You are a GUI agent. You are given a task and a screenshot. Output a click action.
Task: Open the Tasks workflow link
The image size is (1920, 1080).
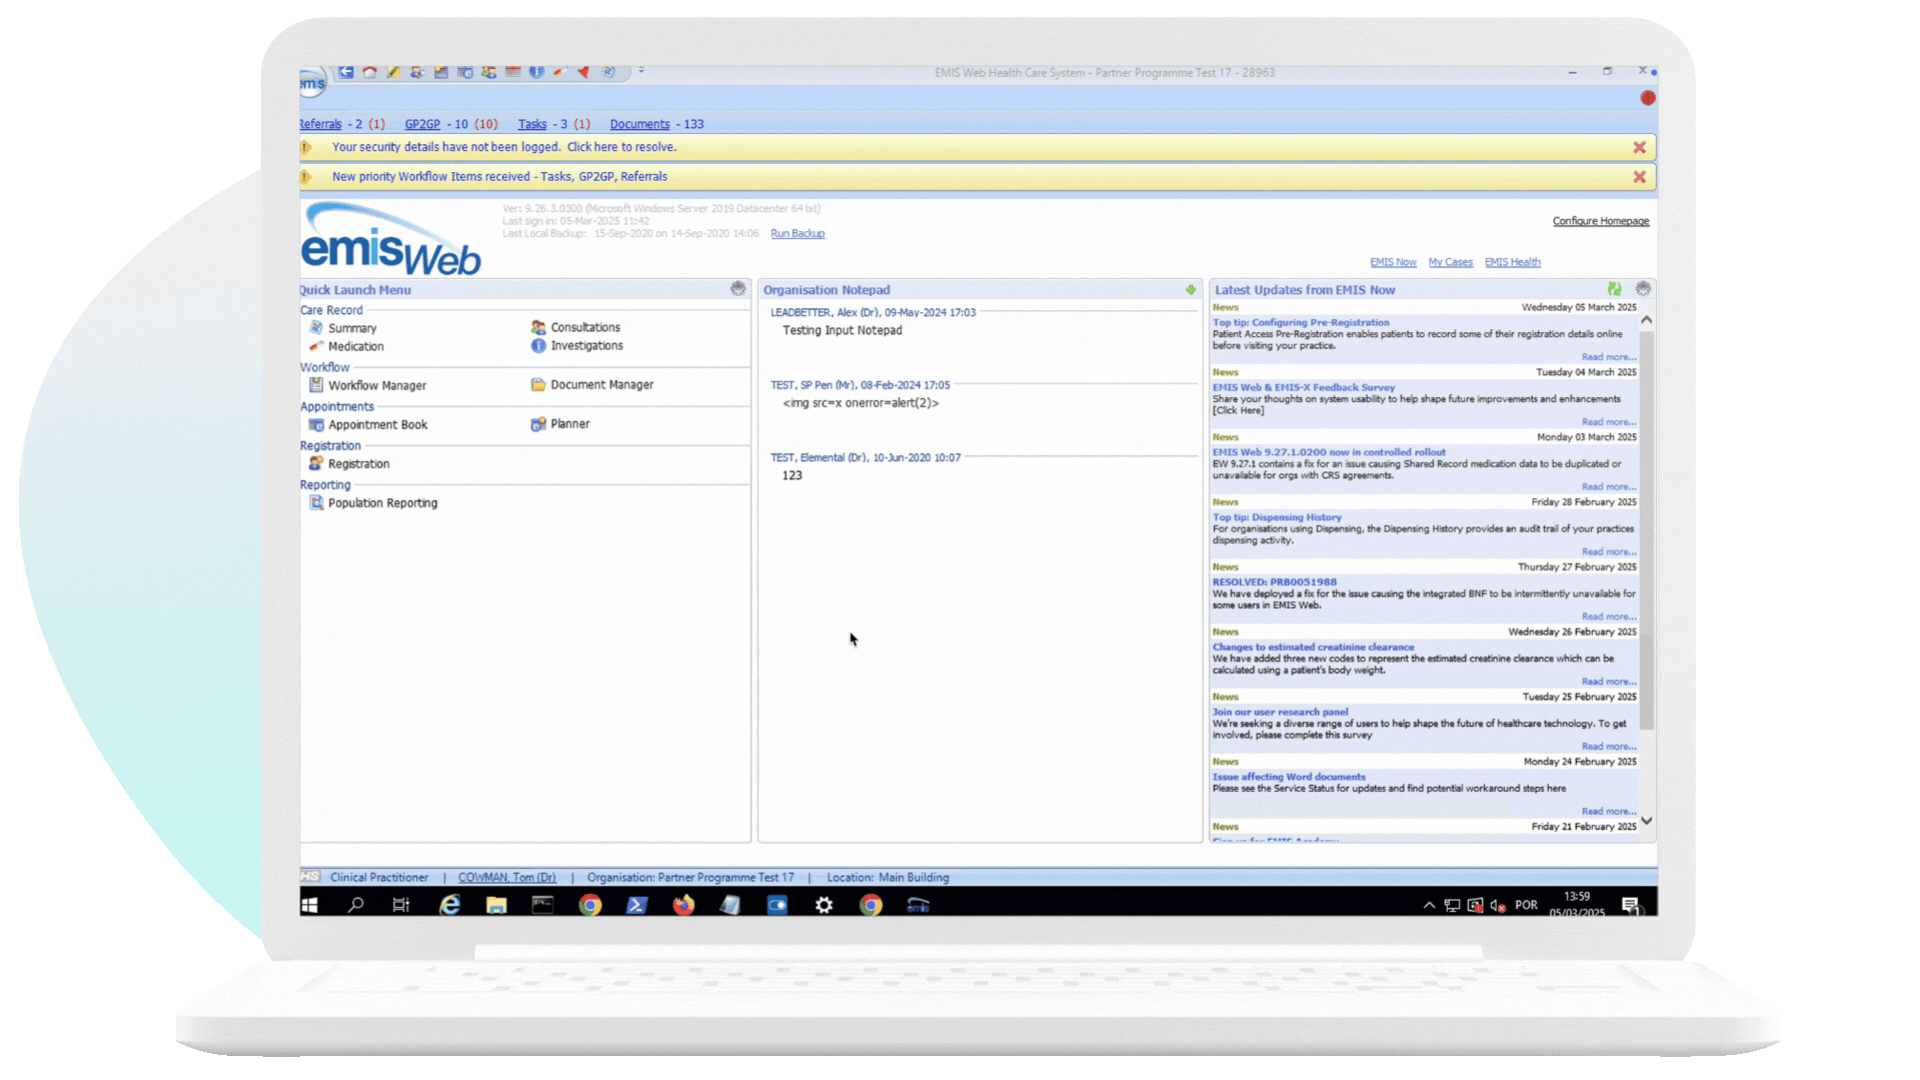point(532,124)
